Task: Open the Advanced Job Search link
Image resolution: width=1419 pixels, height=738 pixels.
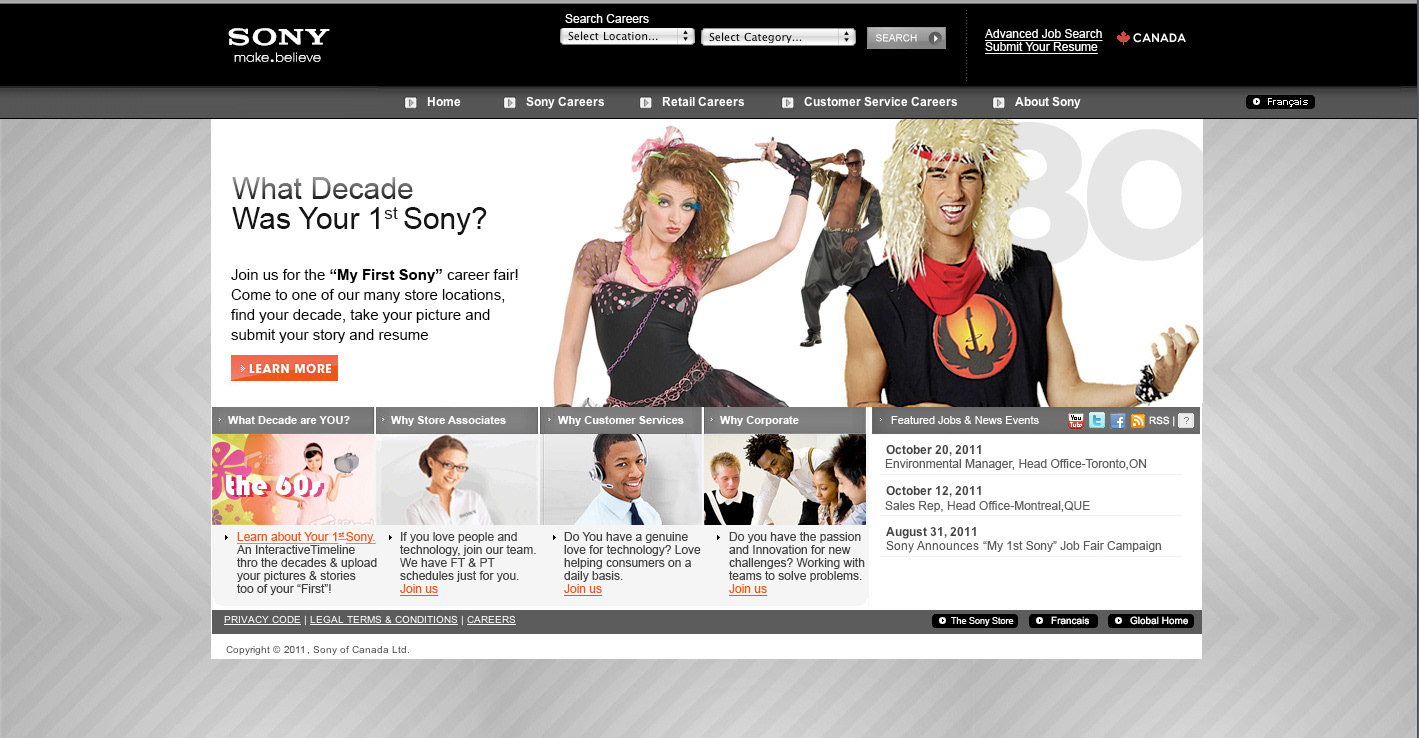Action: (1043, 34)
